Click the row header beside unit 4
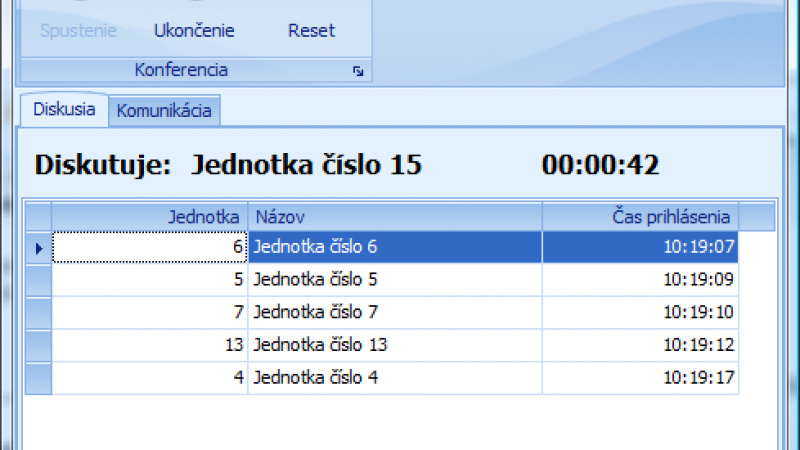The image size is (800, 450). [38, 378]
